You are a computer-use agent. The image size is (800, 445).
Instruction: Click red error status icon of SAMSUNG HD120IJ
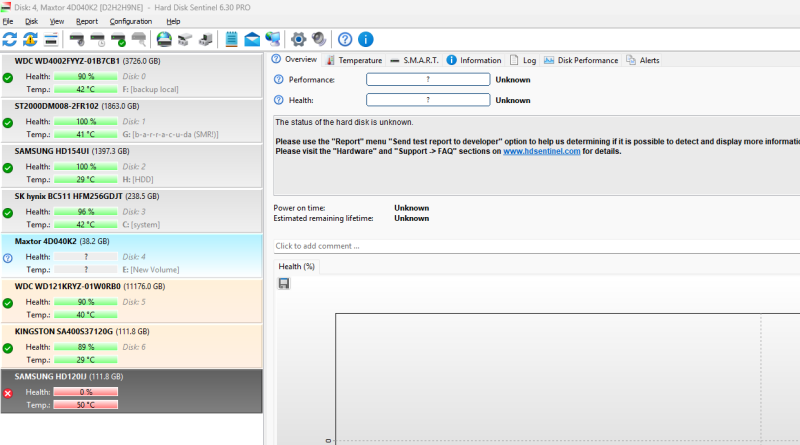point(8,393)
